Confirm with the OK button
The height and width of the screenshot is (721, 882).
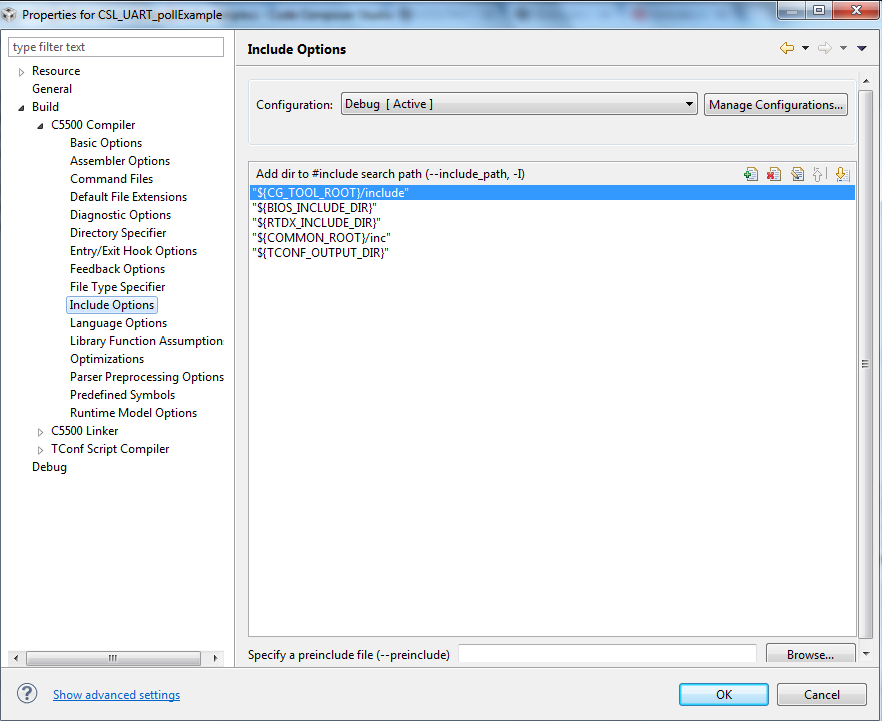(x=723, y=695)
